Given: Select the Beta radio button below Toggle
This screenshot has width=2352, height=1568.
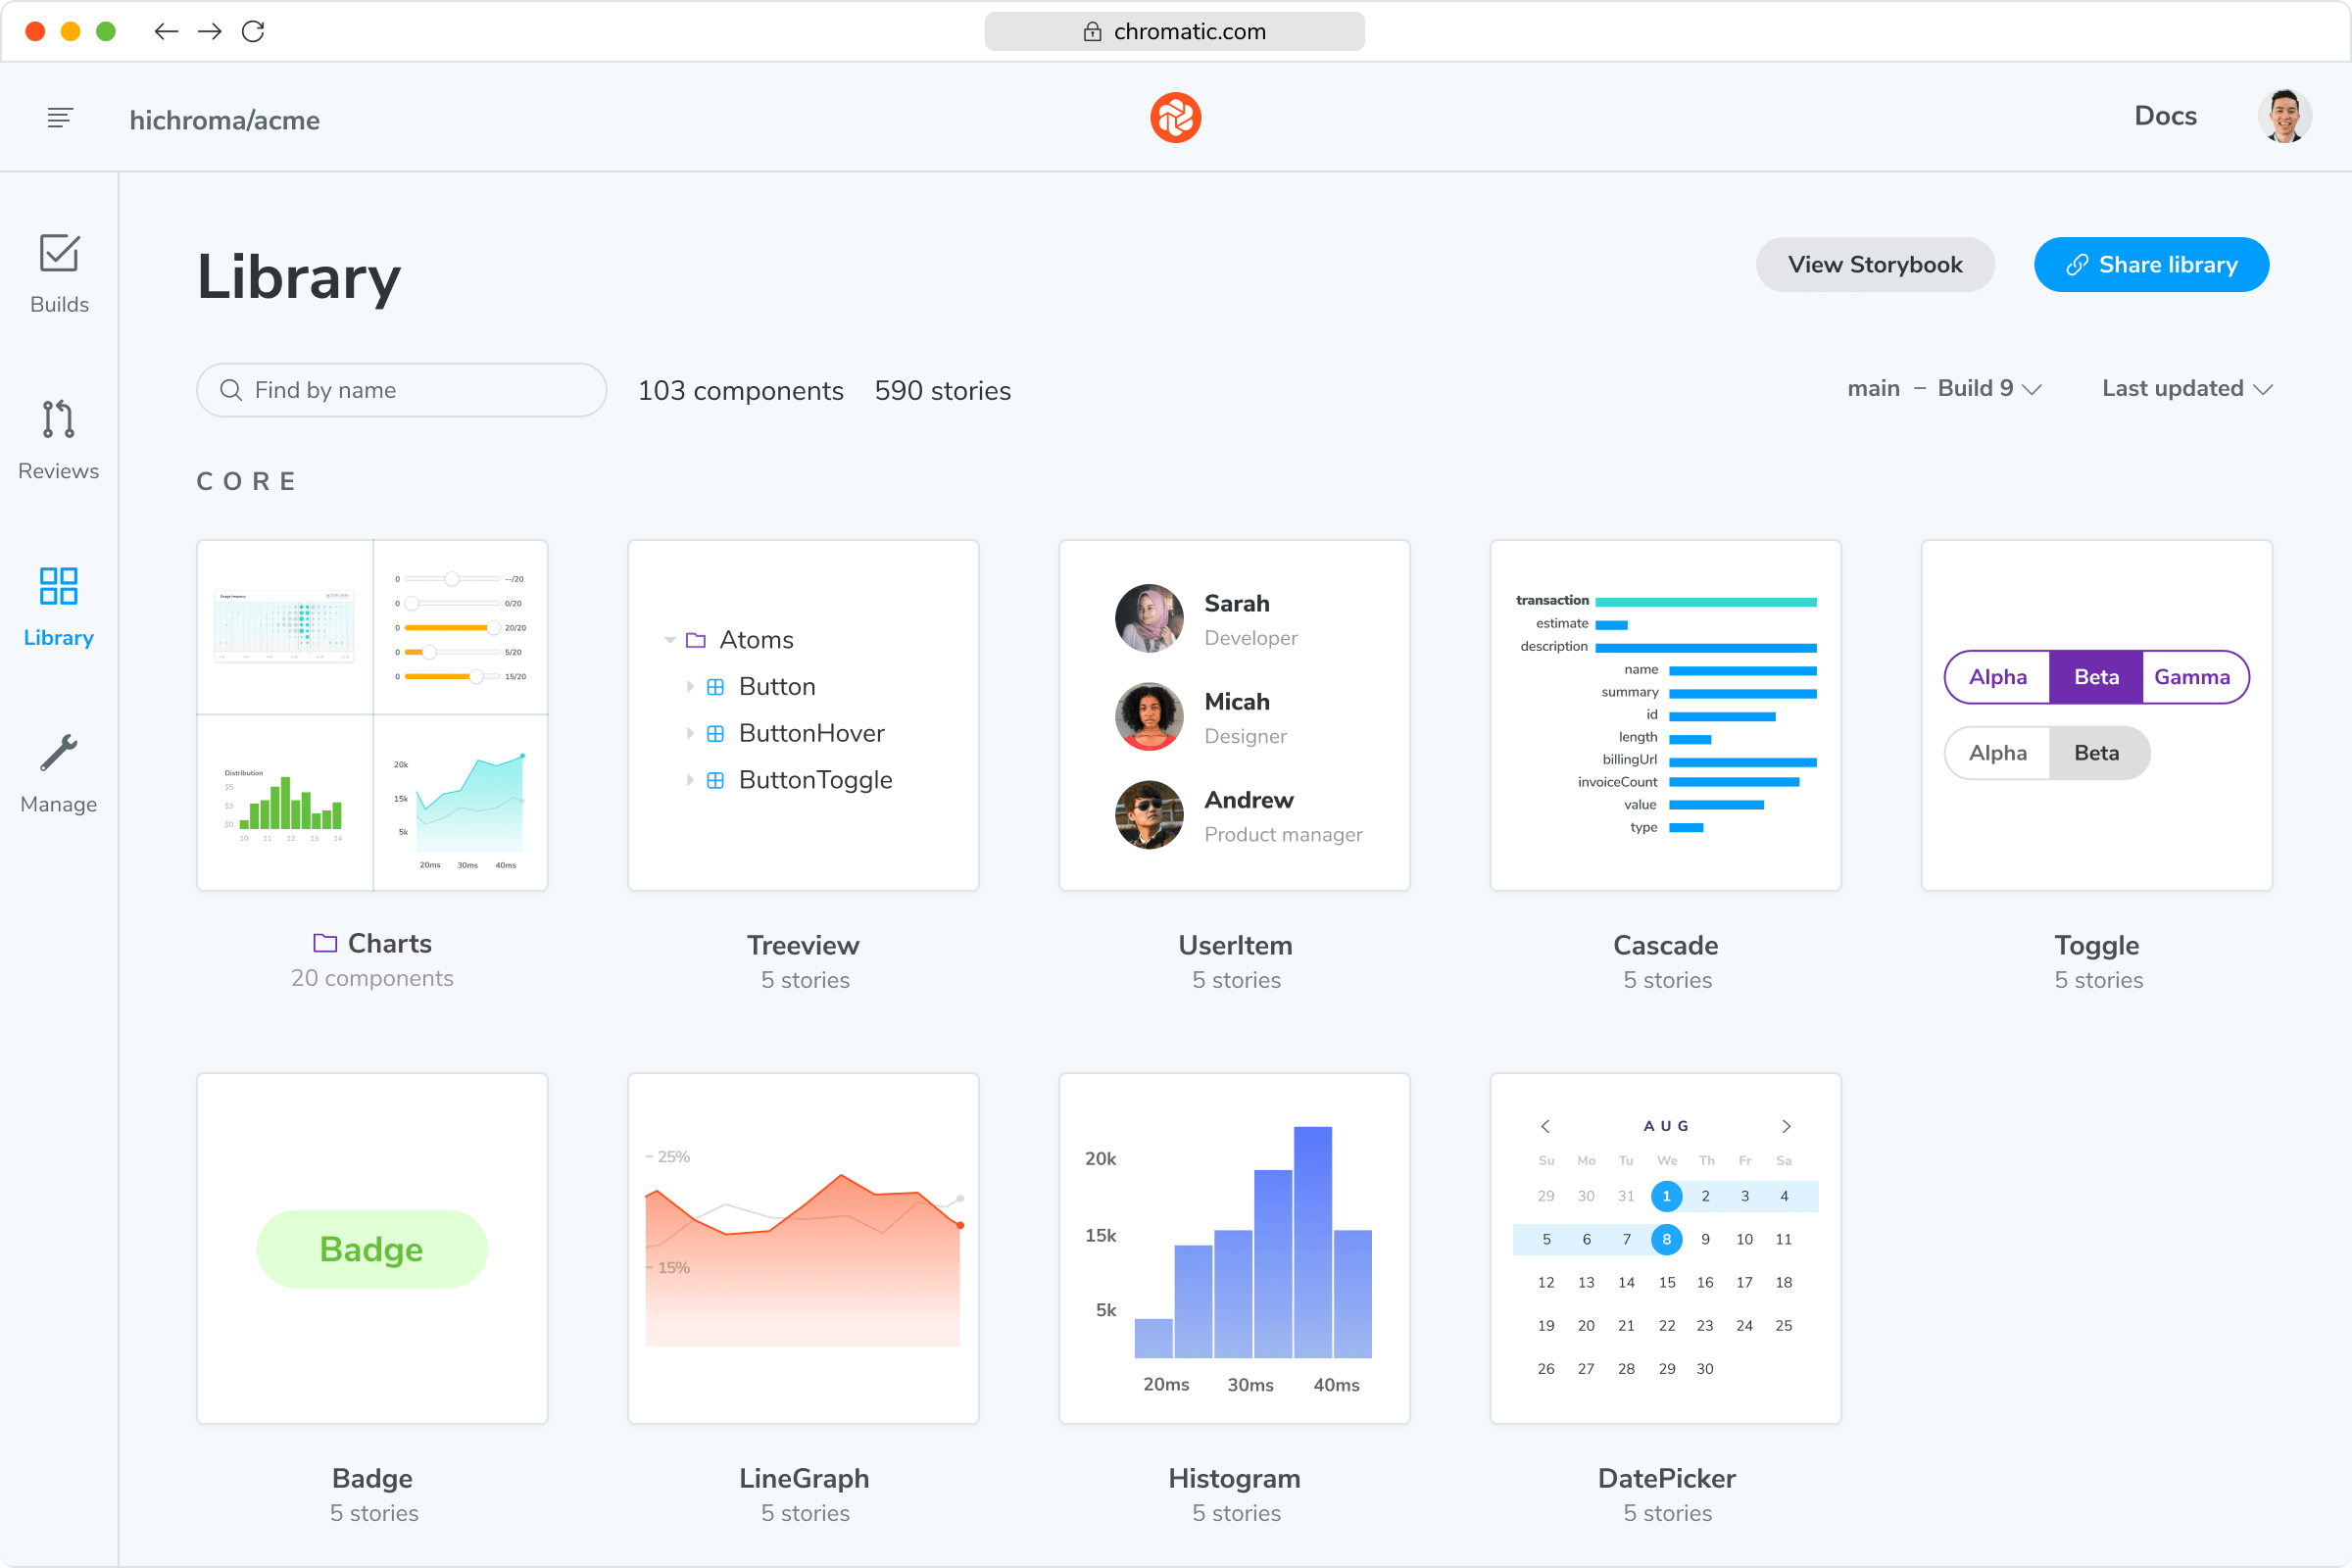Looking at the screenshot, I should 2096,753.
